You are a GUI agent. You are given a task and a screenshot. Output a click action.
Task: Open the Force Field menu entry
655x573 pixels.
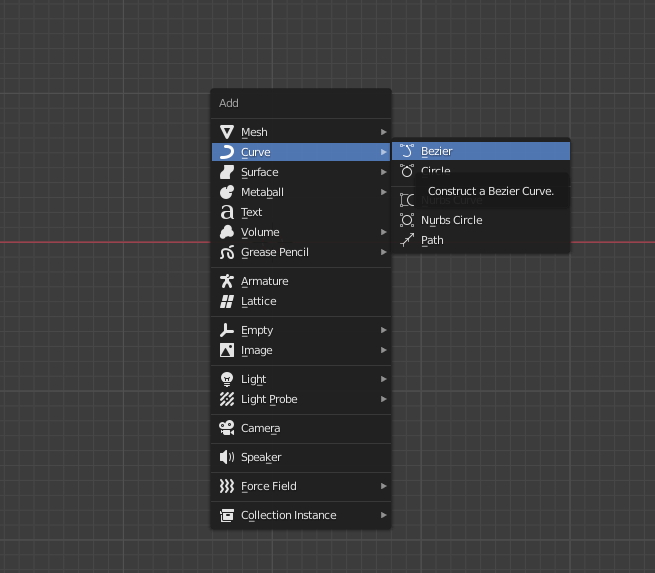301,486
